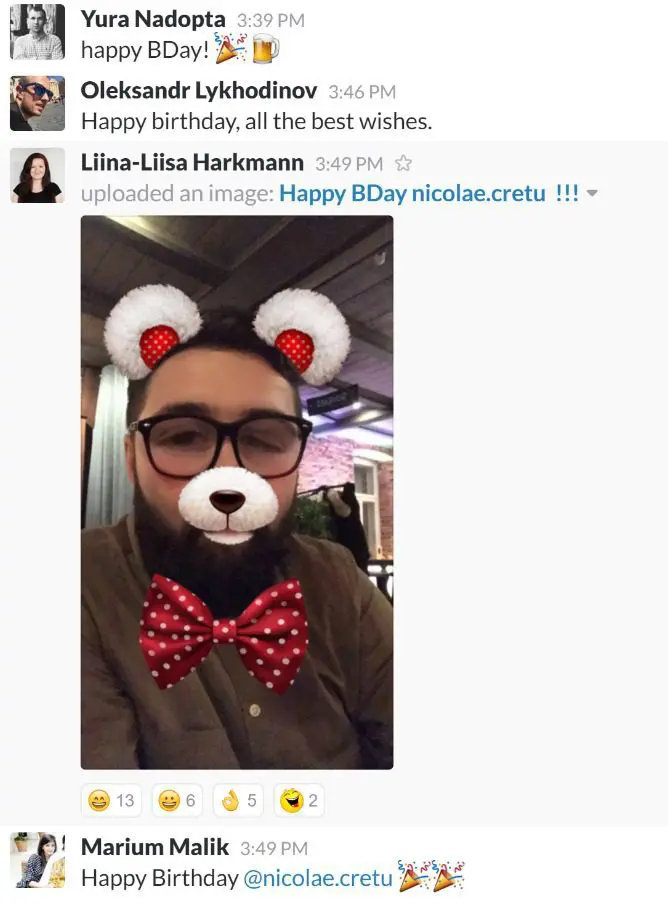Viewport: 668px width, 904px height.
Task: Open Oleksandr Lykhodinov's avatar picture
Action: click(x=37, y=103)
